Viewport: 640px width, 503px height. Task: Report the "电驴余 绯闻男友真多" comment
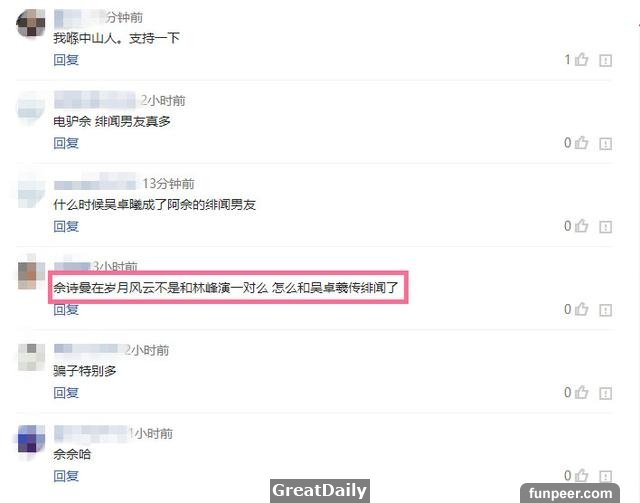(605, 144)
